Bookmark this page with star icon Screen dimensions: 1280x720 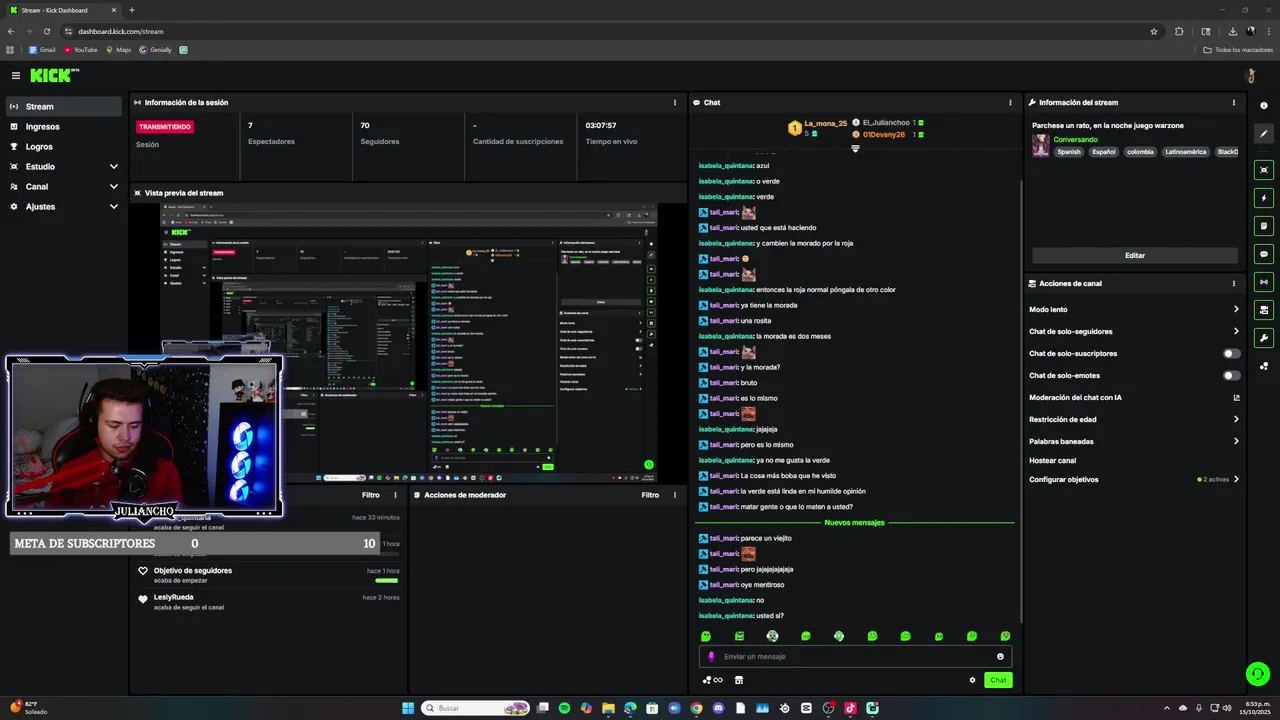(x=1154, y=31)
